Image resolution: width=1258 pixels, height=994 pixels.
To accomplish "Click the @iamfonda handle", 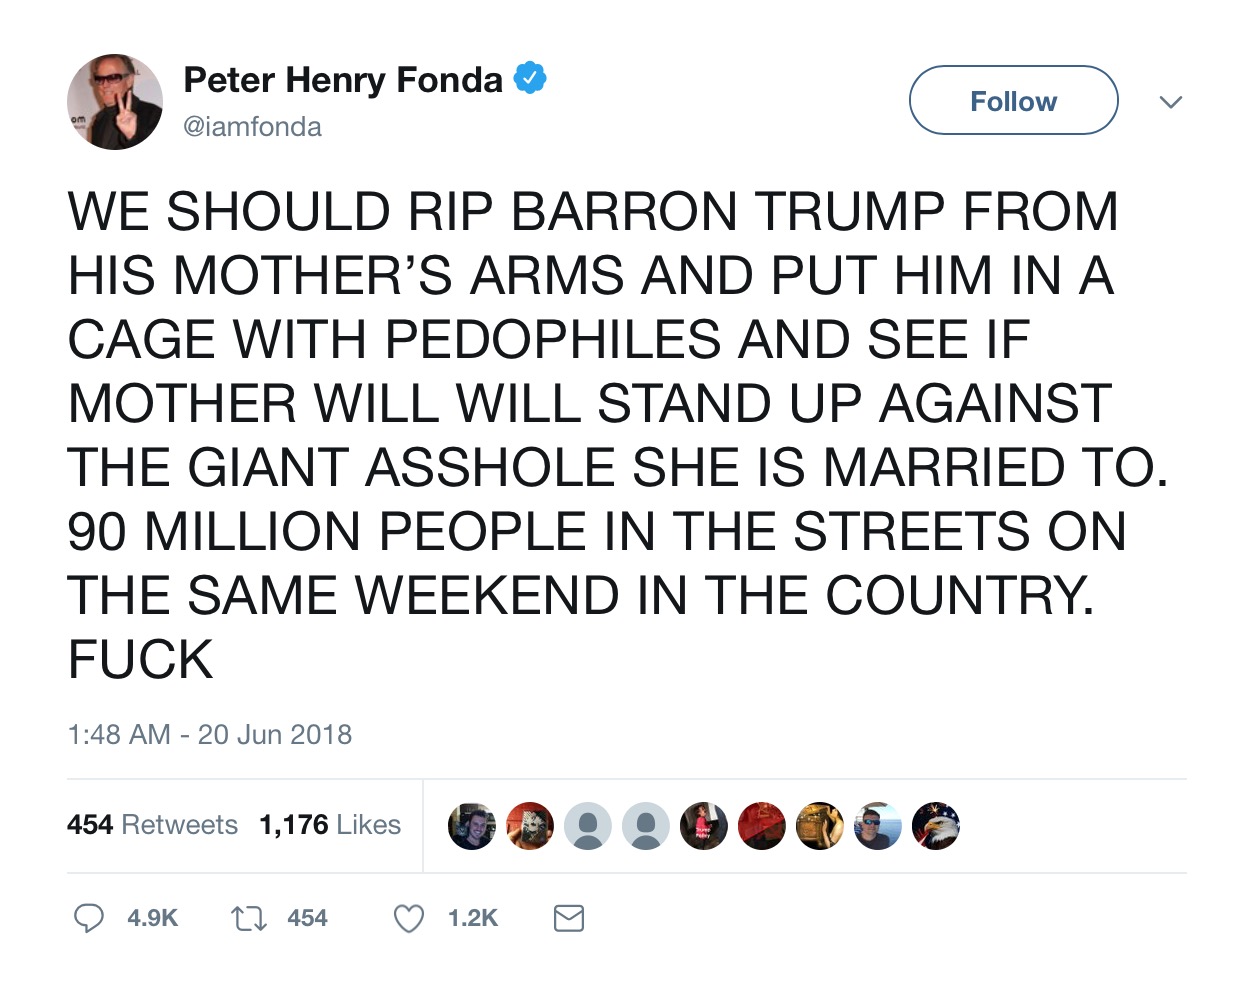I will pos(252,127).
